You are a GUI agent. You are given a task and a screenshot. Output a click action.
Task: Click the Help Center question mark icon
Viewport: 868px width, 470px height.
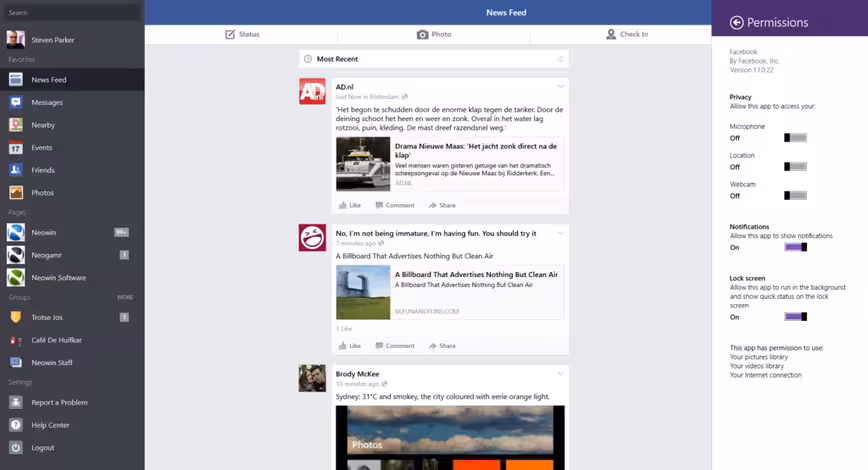pyautogui.click(x=16, y=425)
